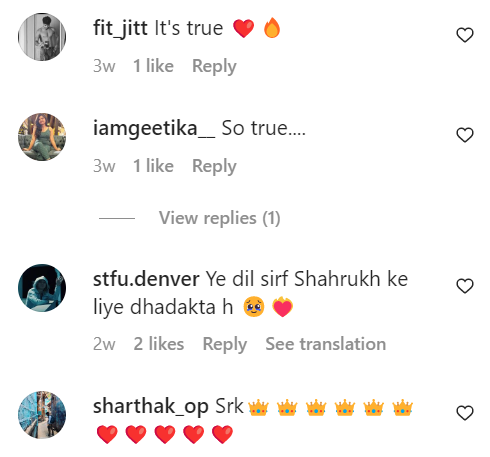Open fit_jitt username link
490x457 pixels.
pyautogui.click(x=120, y=28)
